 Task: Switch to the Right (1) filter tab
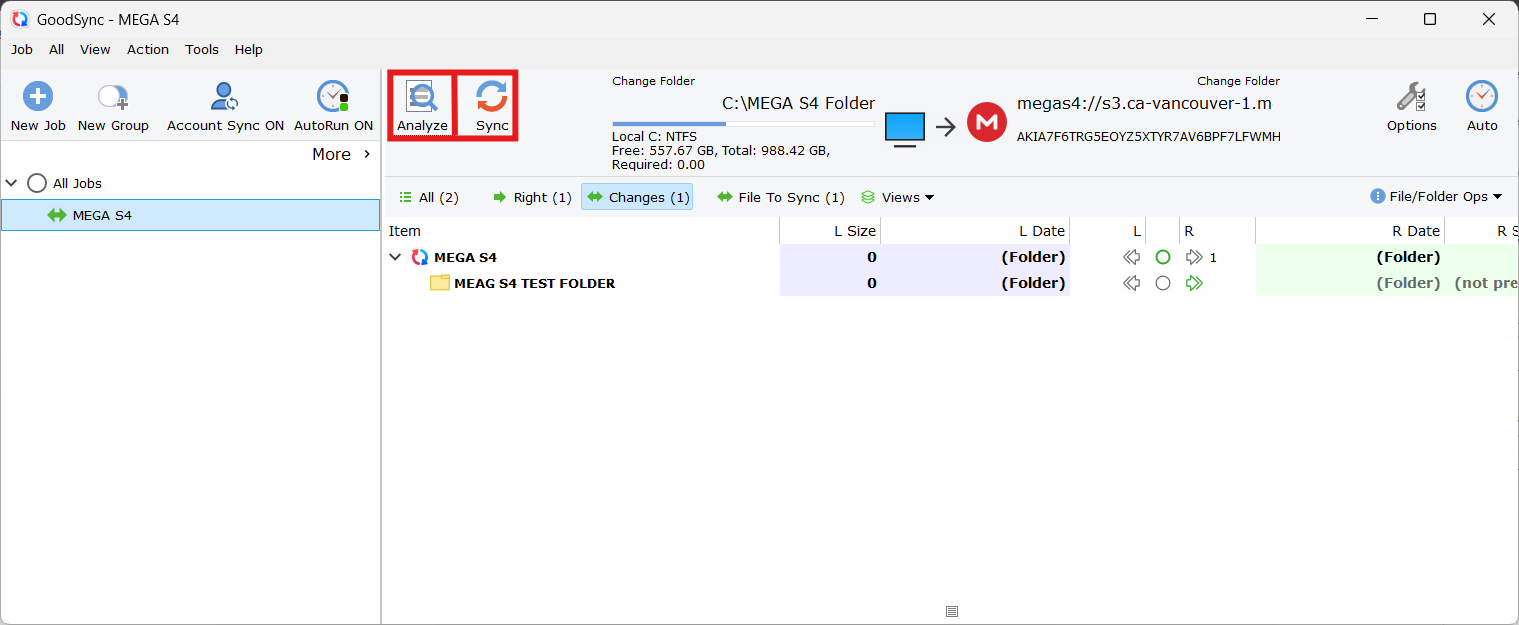[x=532, y=197]
